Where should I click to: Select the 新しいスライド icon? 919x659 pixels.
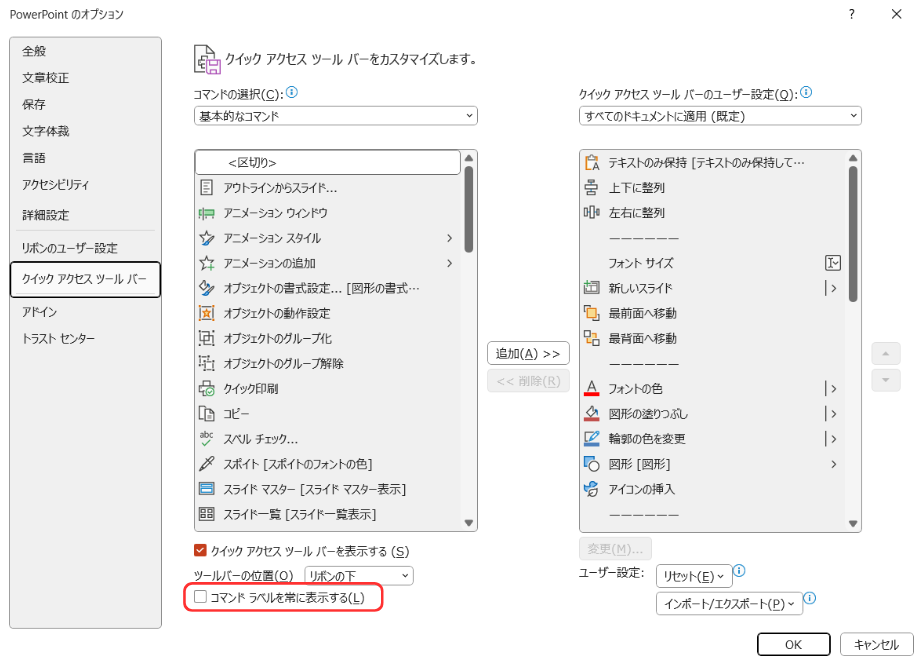click(591, 288)
